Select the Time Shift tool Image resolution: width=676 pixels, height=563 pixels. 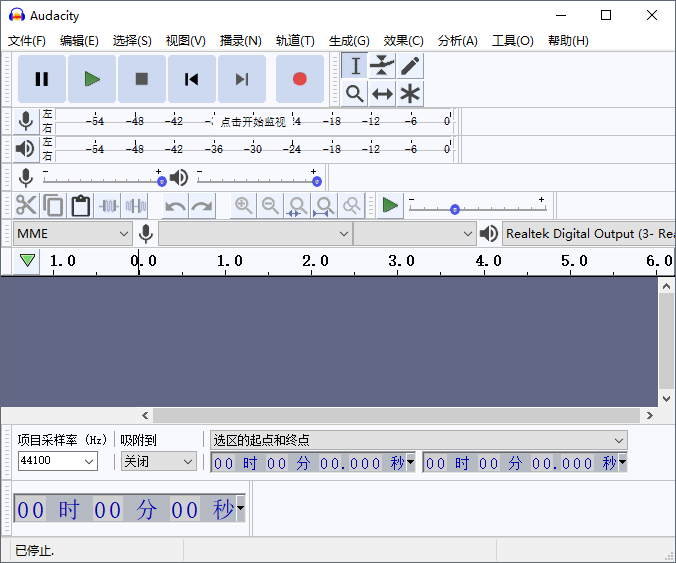pyautogui.click(x=382, y=94)
